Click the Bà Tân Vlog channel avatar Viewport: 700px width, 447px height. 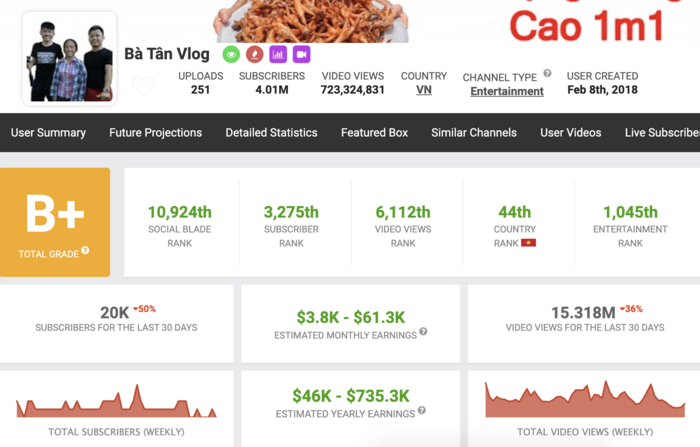point(69,59)
